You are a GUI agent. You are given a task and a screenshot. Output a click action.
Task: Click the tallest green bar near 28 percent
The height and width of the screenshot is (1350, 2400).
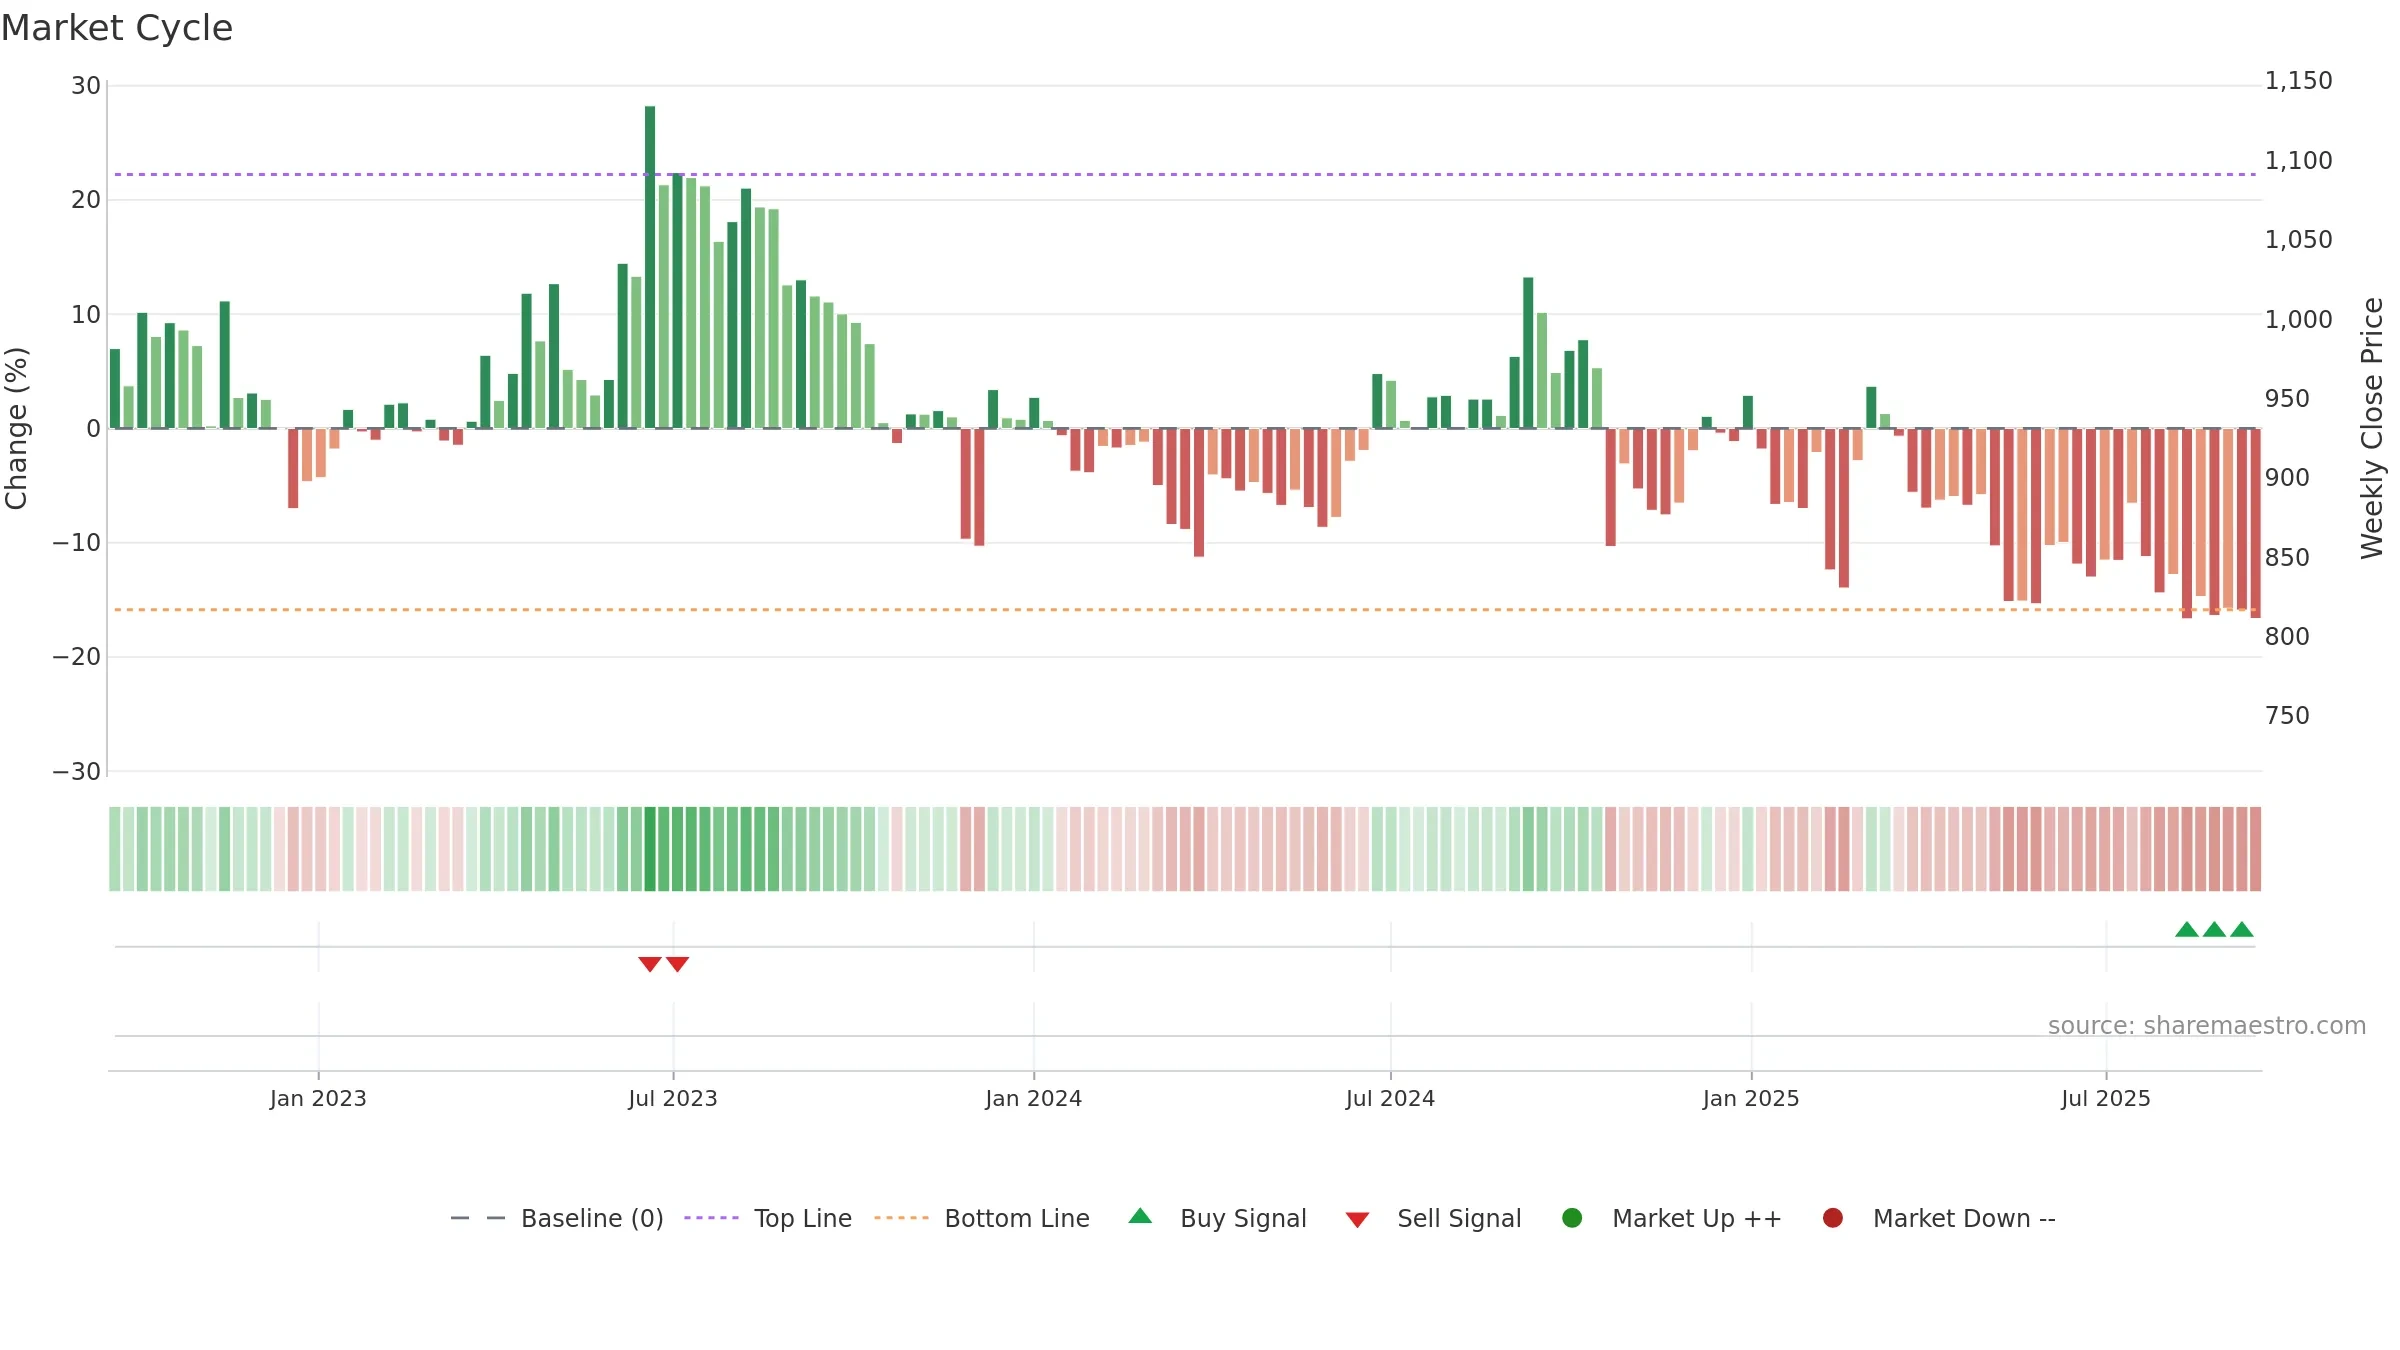point(650,267)
